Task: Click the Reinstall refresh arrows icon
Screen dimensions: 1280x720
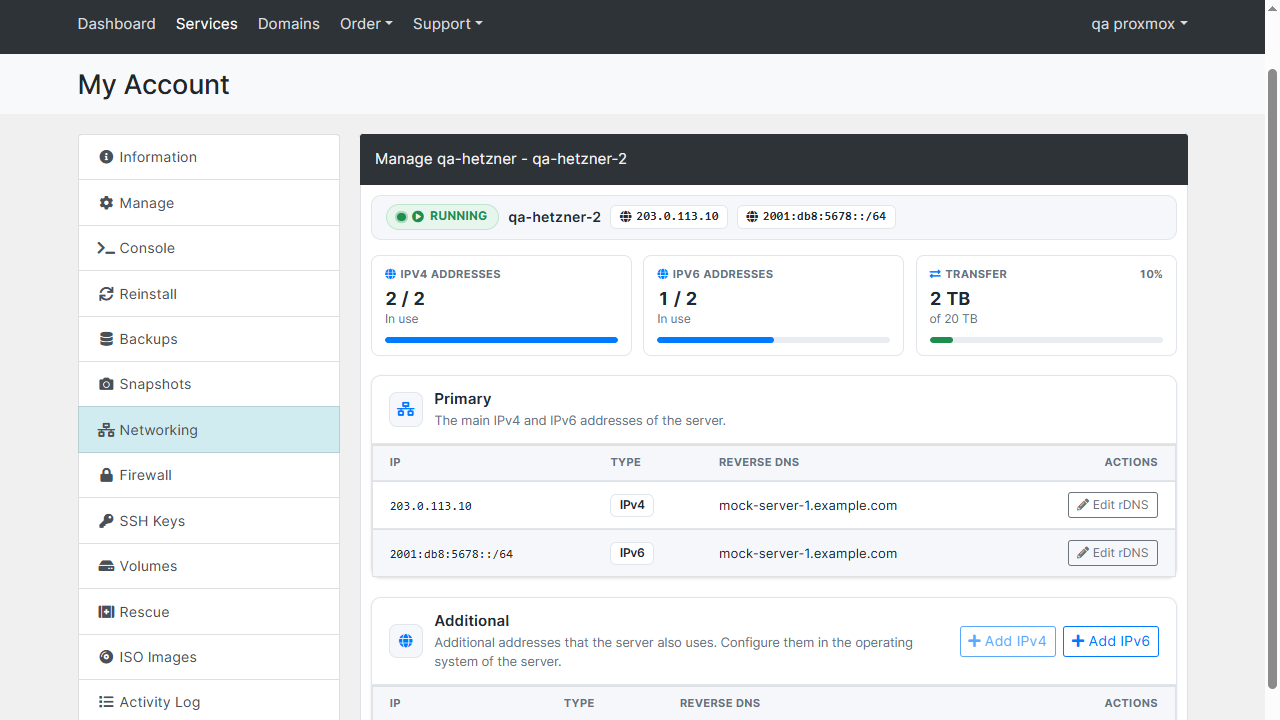Action: coord(106,294)
